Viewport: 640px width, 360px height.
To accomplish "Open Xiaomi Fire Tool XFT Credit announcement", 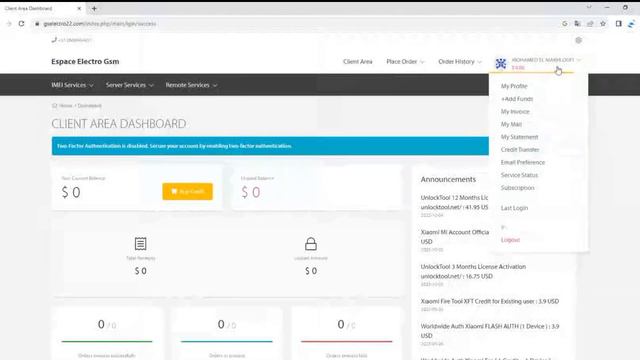I will coord(490,301).
